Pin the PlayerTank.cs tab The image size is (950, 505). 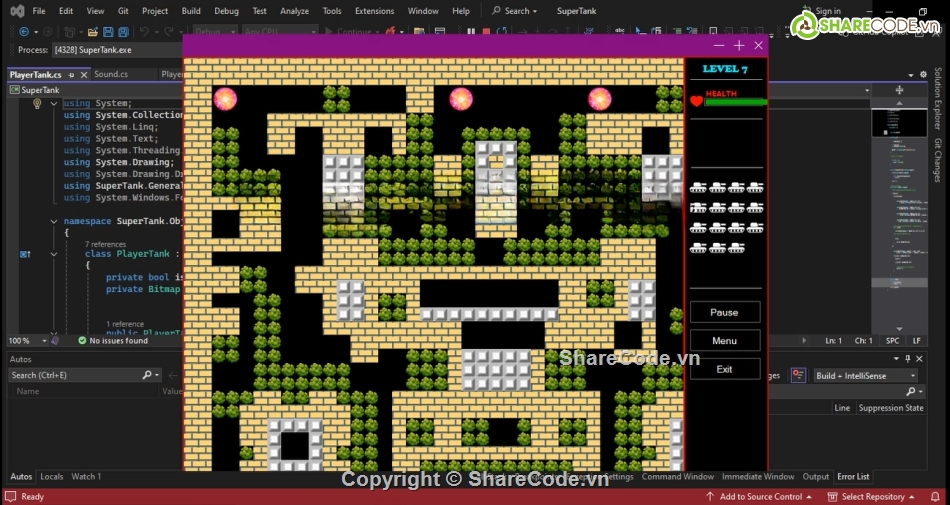coord(71,75)
